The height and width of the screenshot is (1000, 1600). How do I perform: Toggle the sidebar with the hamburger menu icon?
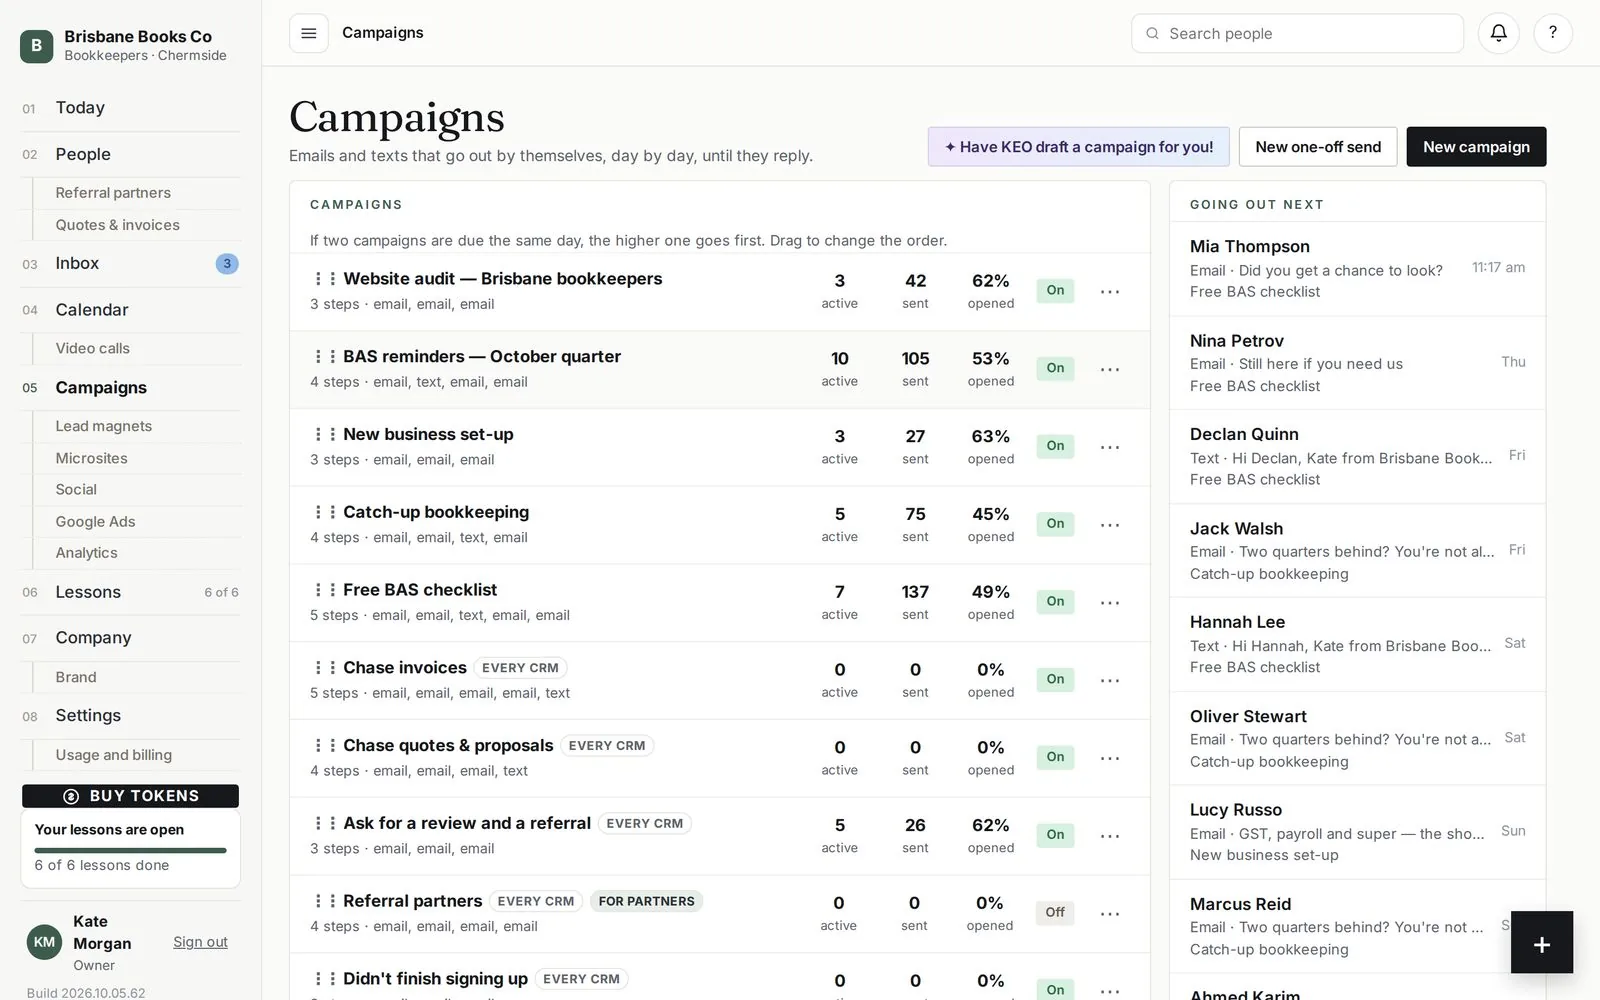pyautogui.click(x=308, y=33)
